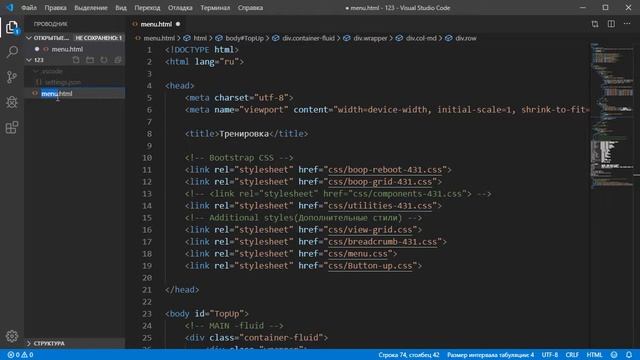Open the Вид menu
This screenshot has width=640, height=360.
click(121, 8)
